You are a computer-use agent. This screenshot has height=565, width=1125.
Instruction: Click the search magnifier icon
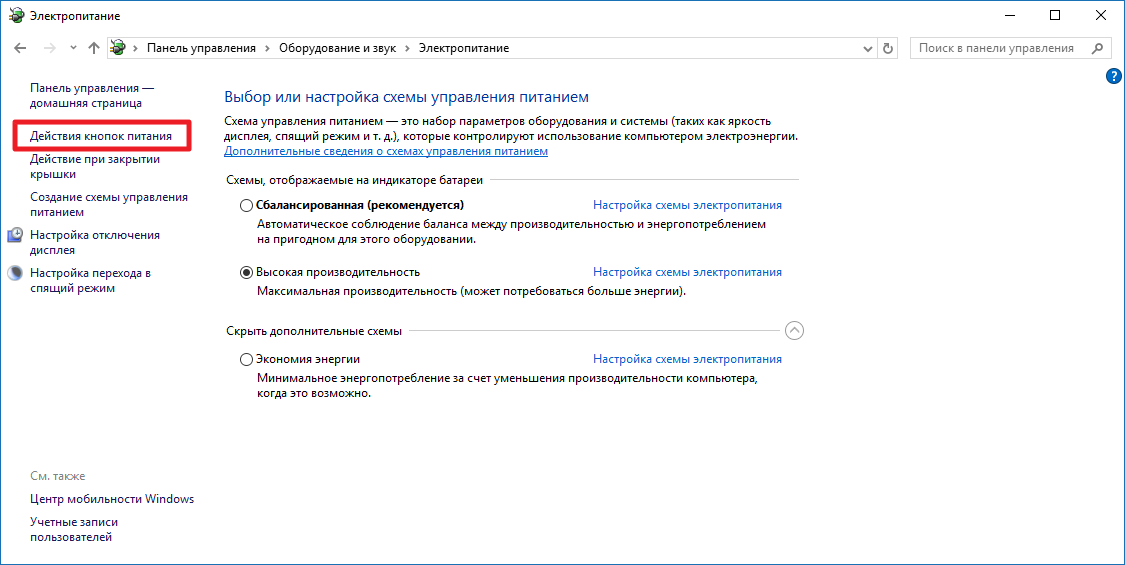1097,48
